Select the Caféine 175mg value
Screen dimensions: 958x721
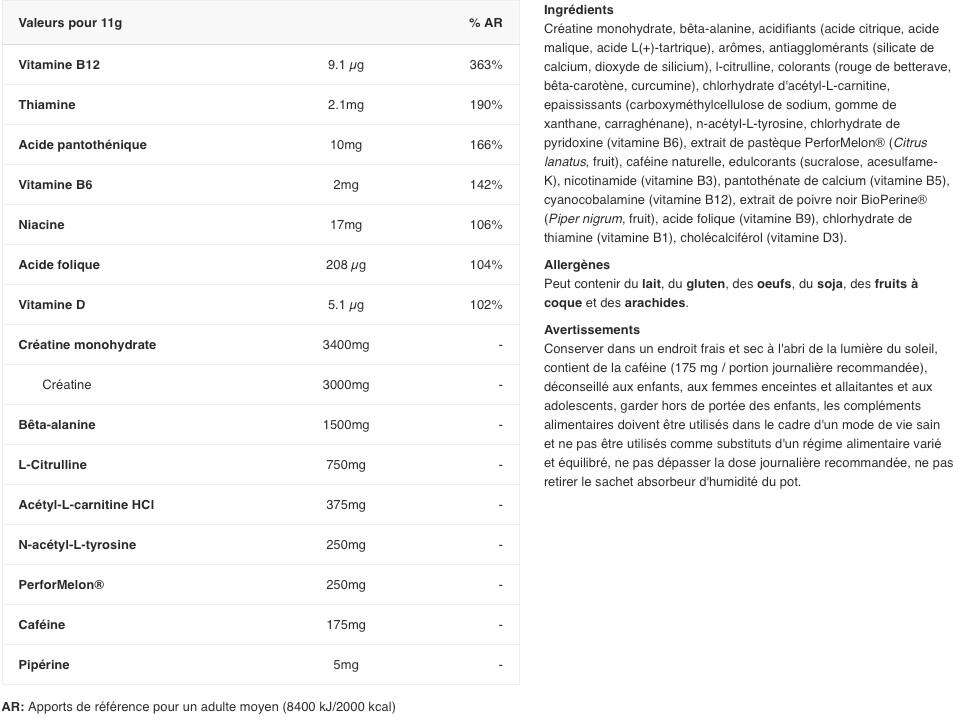pyautogui.click(x=346, y=625)
